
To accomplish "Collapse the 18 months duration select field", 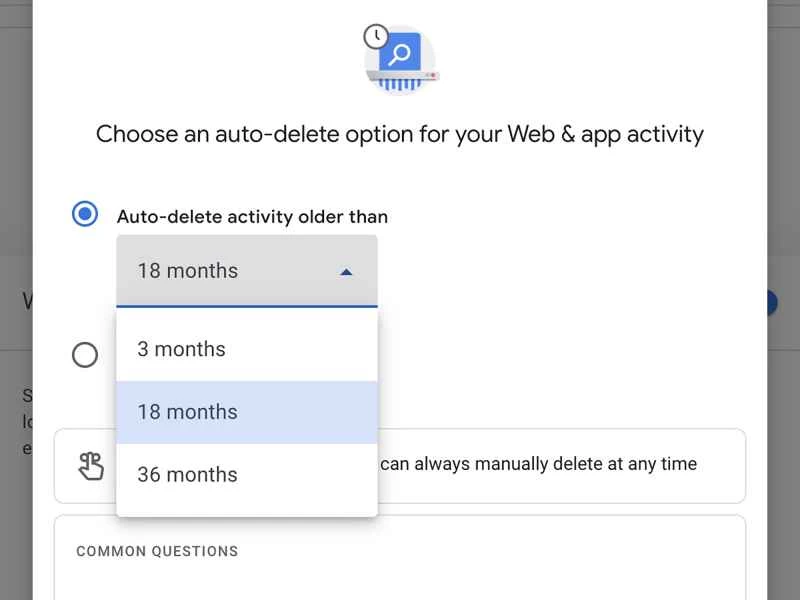I will (246, 271).
